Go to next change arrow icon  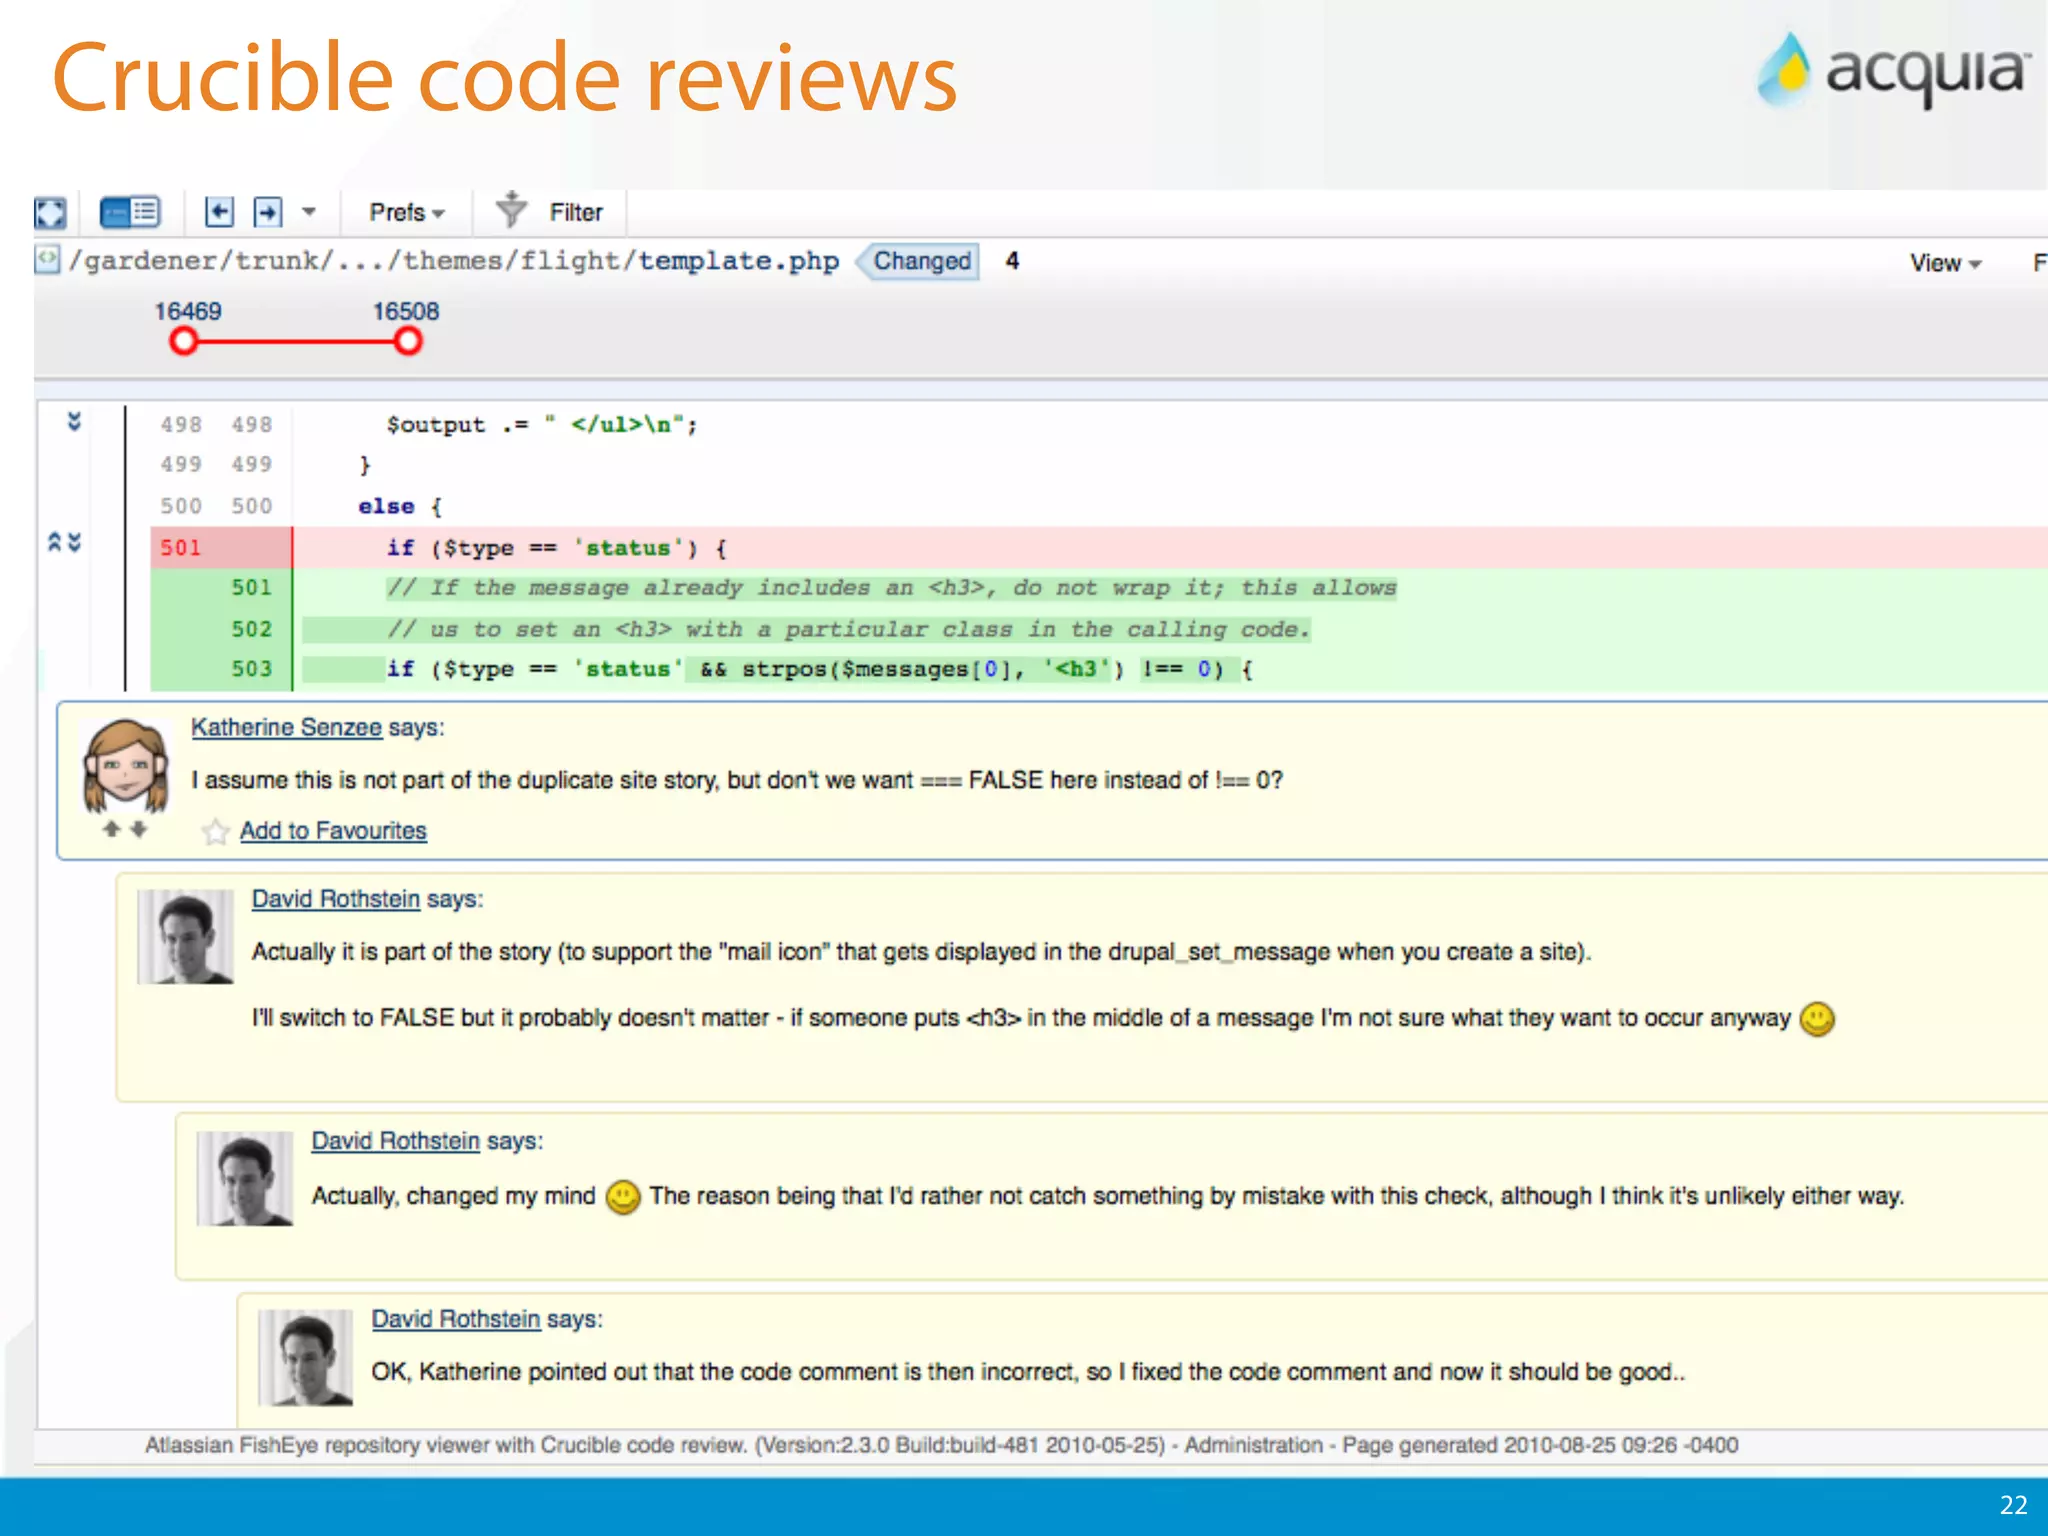pyautogui.click(x=267, y=212)
